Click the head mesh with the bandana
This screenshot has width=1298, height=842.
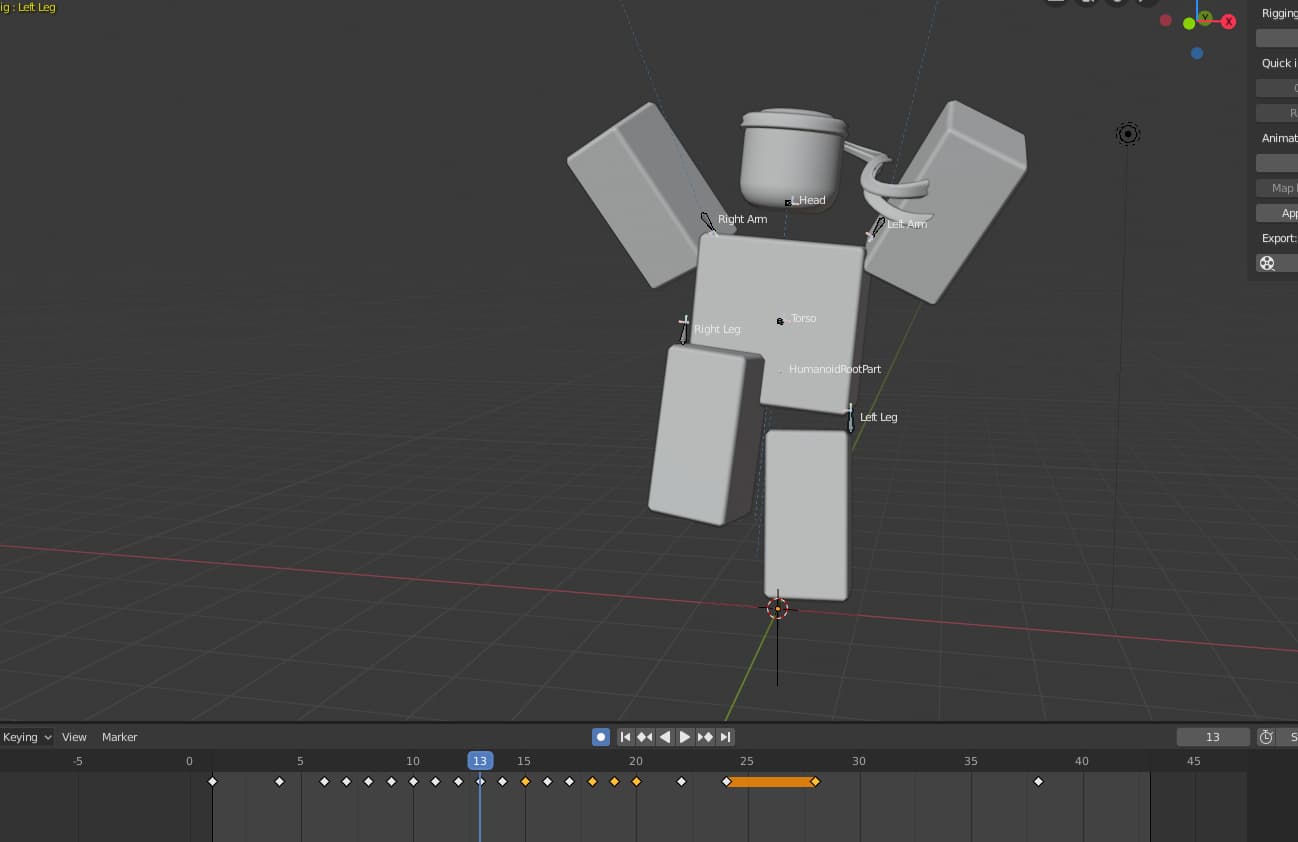pos(793,158)
